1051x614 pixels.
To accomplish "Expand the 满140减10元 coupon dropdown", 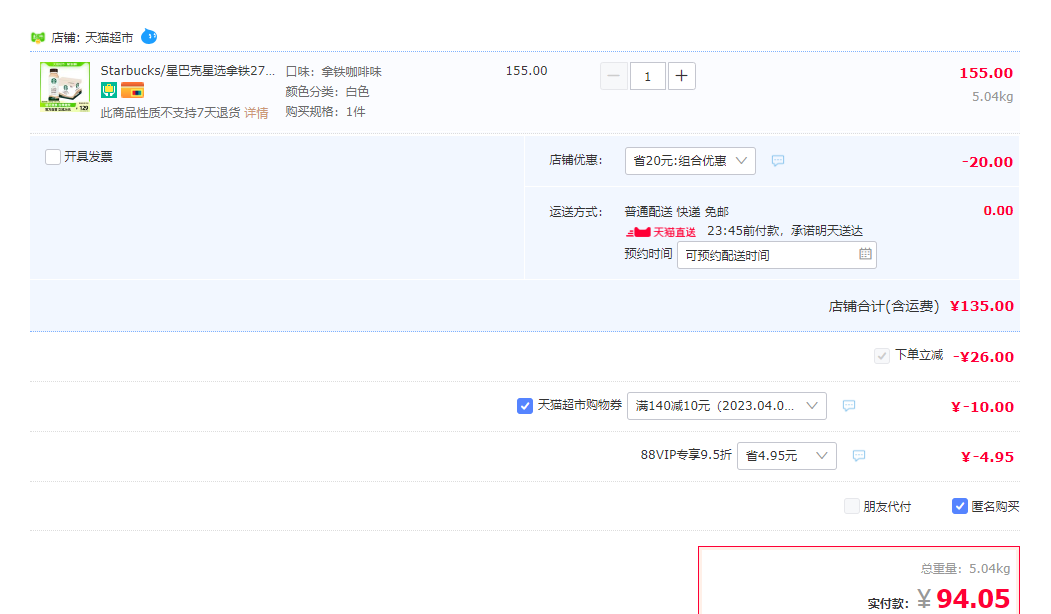I will coord(727,406).
